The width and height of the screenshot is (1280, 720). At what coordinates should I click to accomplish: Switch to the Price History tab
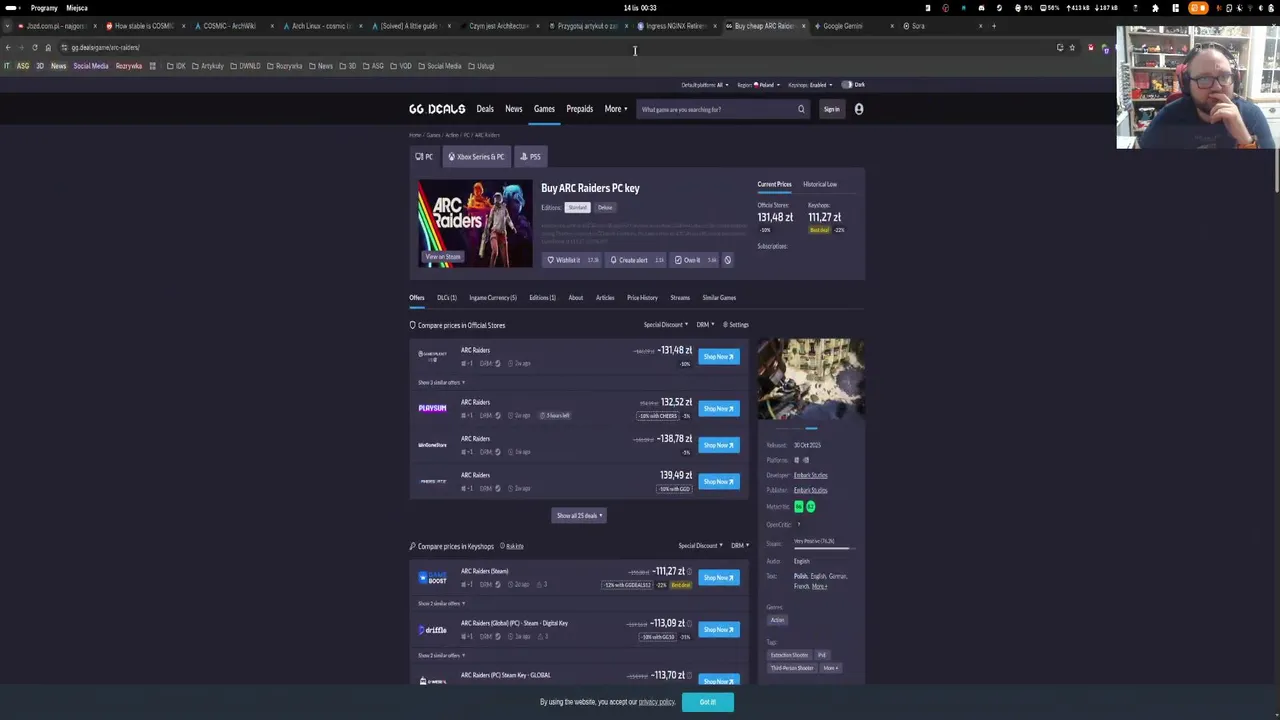(642, 298)
